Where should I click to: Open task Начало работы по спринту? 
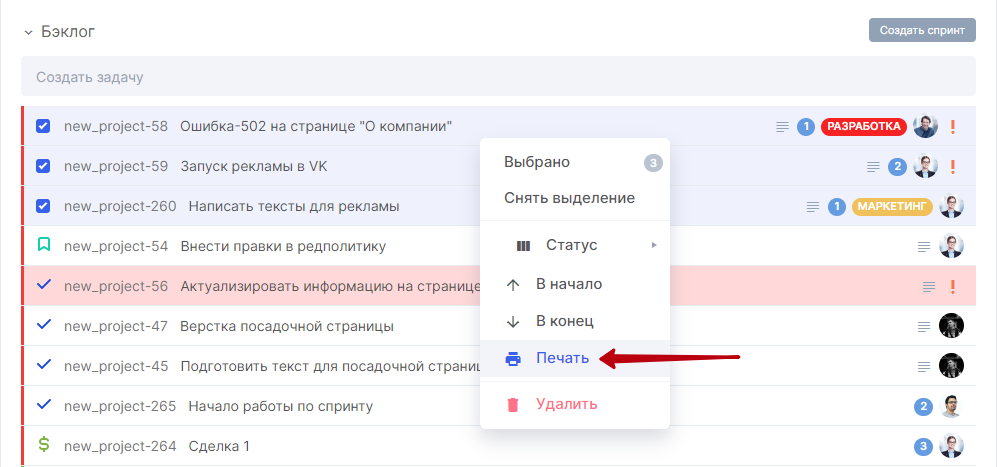[280, 406]
